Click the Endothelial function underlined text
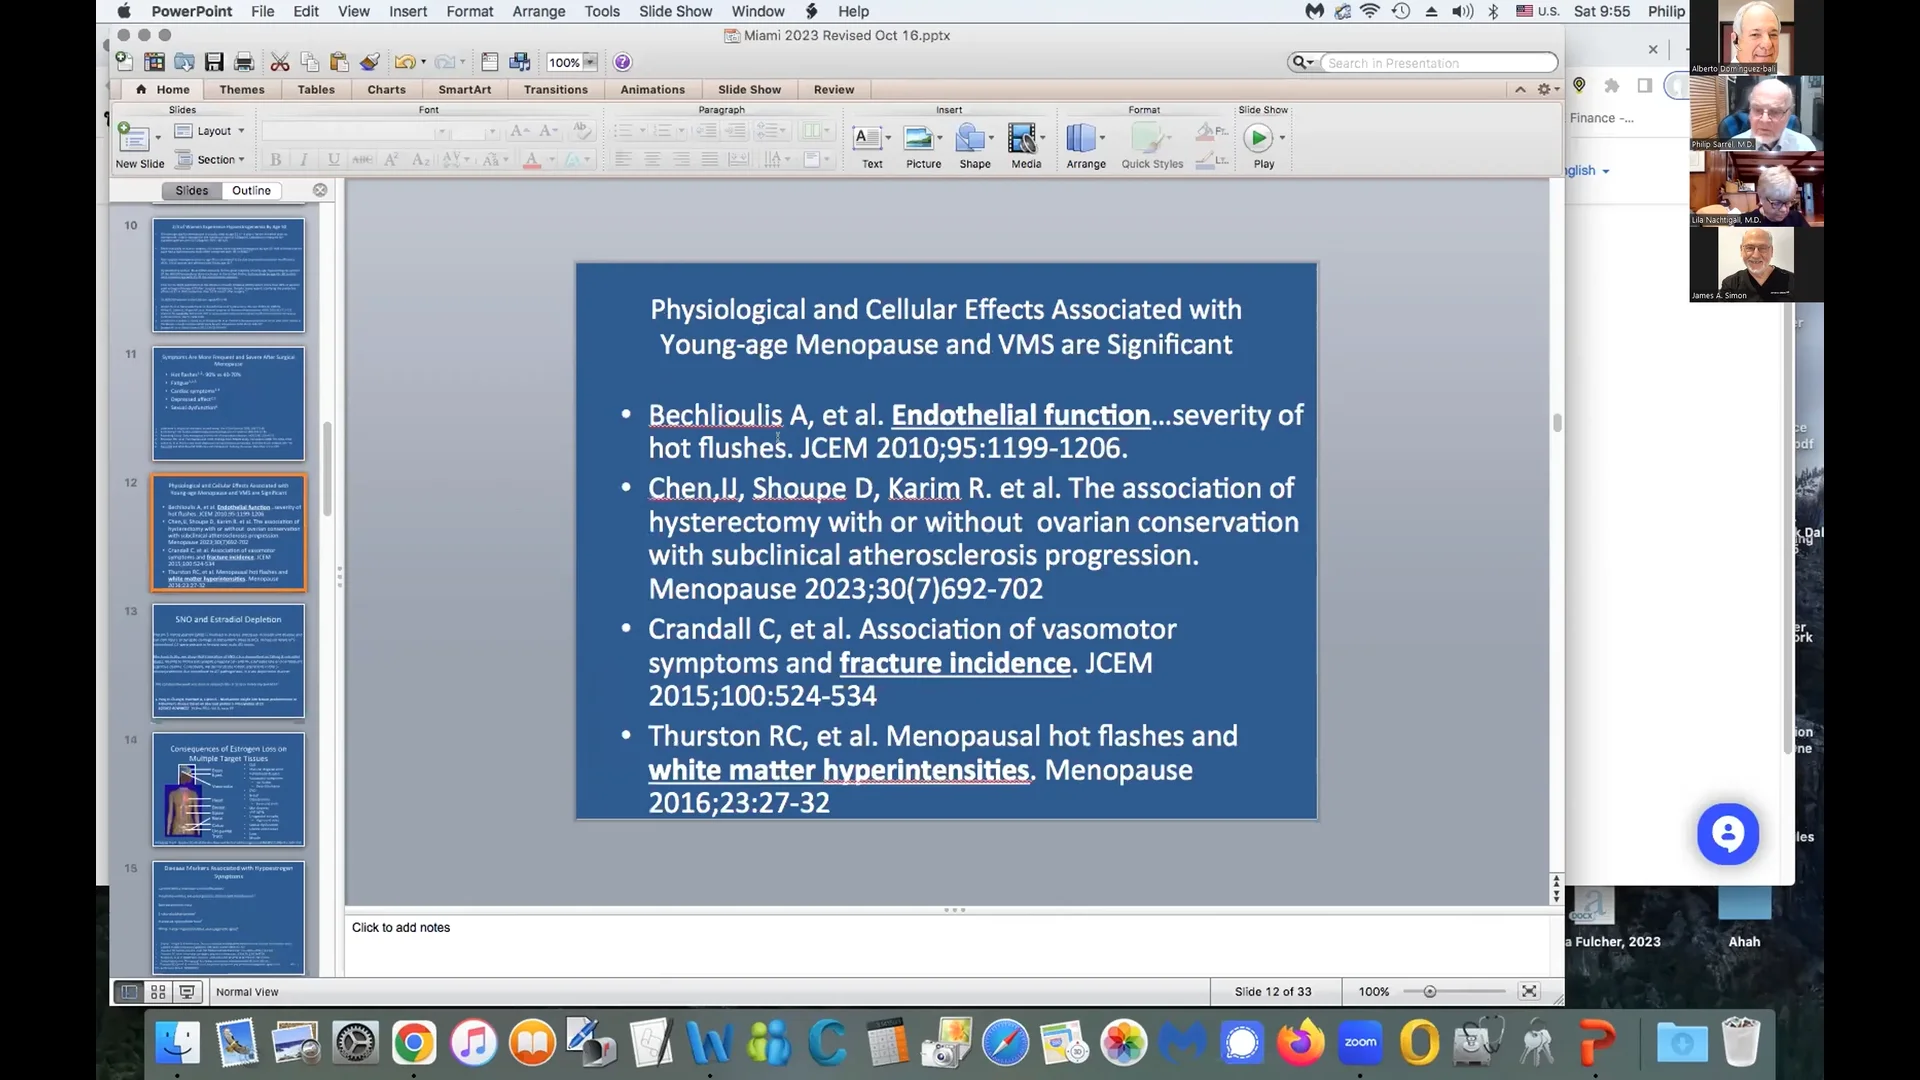Image resolution: width=1920 pixels, height=1080 pixels. coord(1020,415)
